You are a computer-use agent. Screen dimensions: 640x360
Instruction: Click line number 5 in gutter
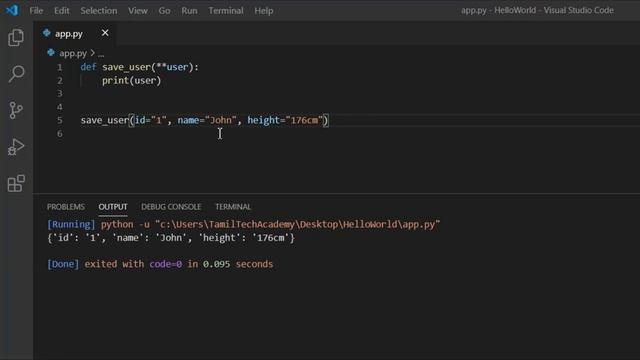[60, 120]
